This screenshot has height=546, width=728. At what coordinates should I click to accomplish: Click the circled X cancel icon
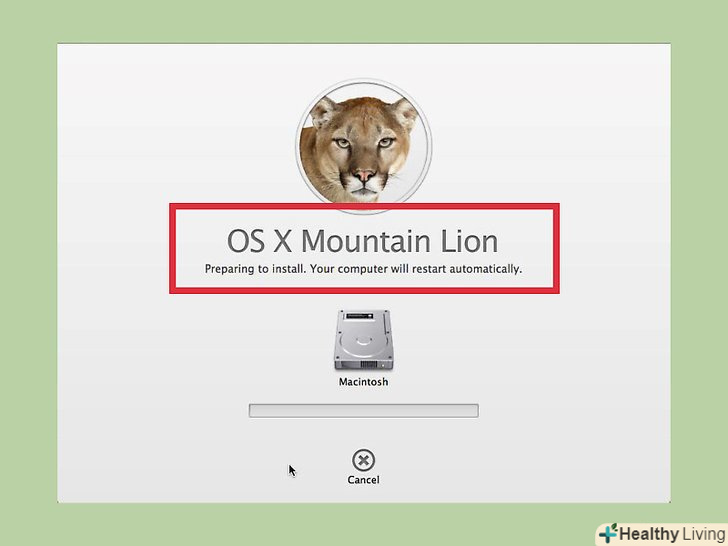click(364, 460)
